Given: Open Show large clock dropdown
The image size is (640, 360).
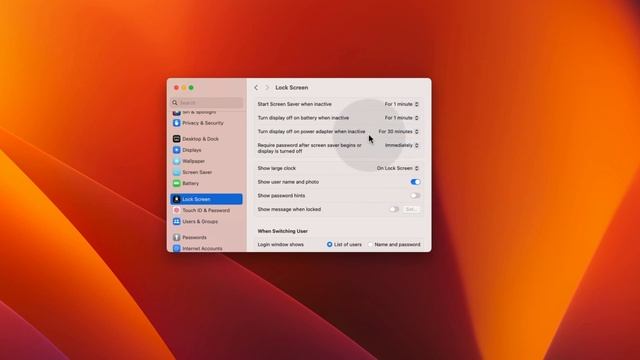Looking at the screenshot, I should pyautogui.click(x=398, y=168).
